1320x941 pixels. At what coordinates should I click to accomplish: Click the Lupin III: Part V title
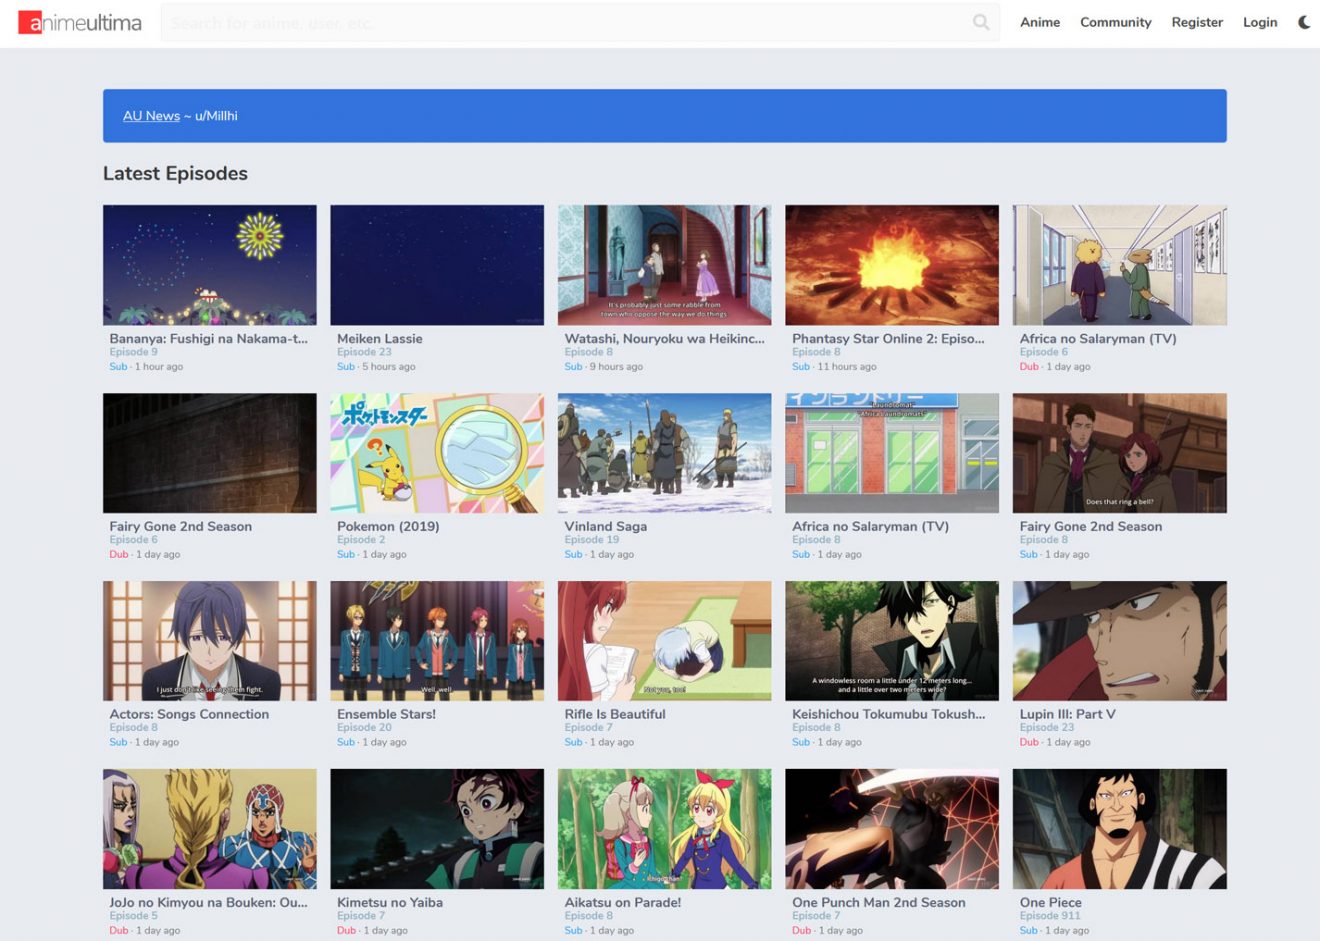coord(1067,714)
